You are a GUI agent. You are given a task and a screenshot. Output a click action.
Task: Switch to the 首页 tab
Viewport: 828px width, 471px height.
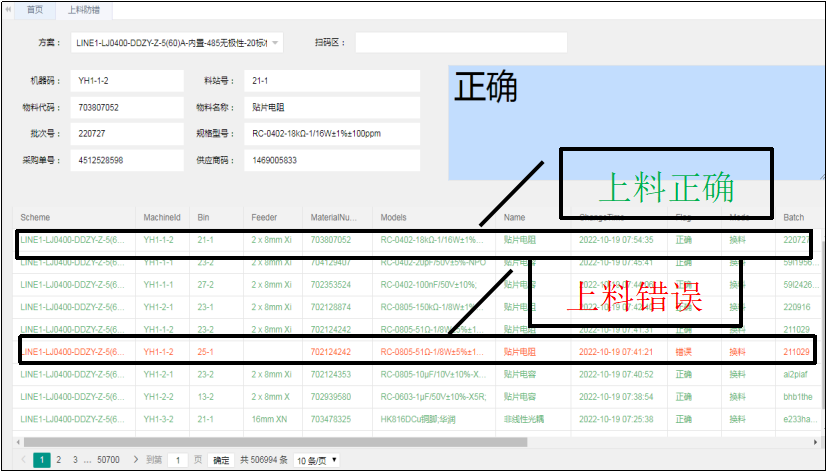click(33, 9)
